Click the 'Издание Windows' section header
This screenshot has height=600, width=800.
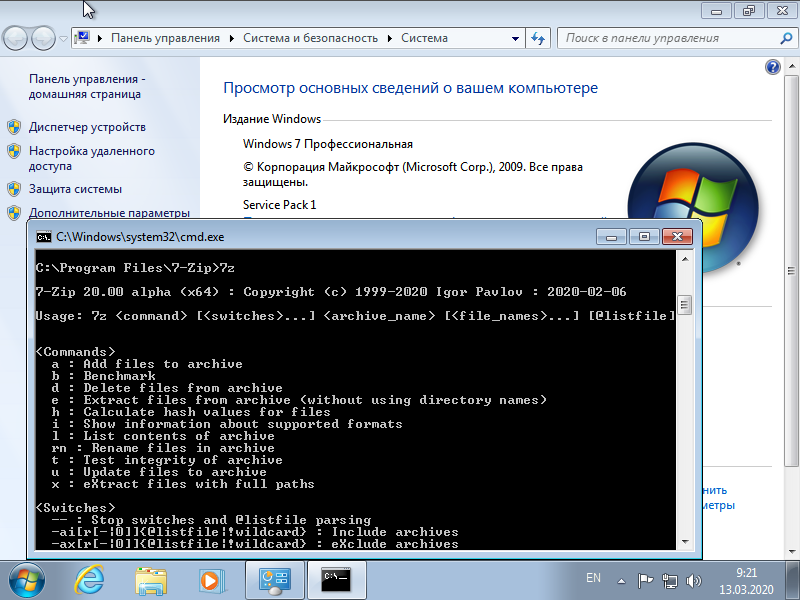coord(272,119)
